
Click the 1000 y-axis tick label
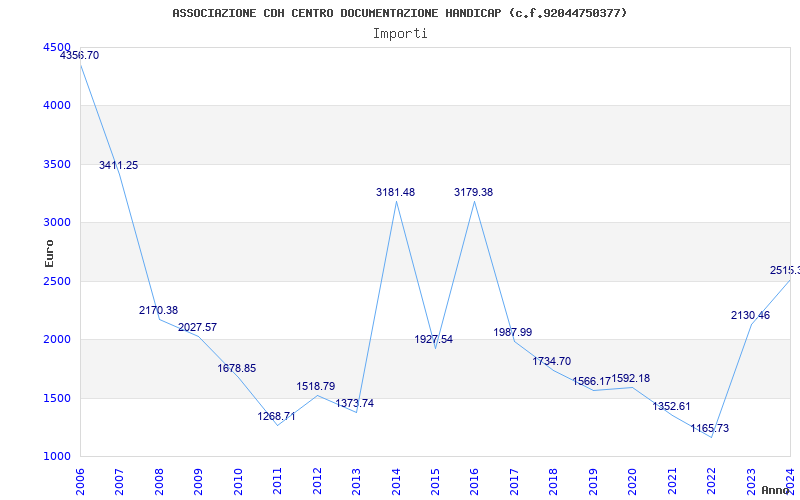(57, 456)
